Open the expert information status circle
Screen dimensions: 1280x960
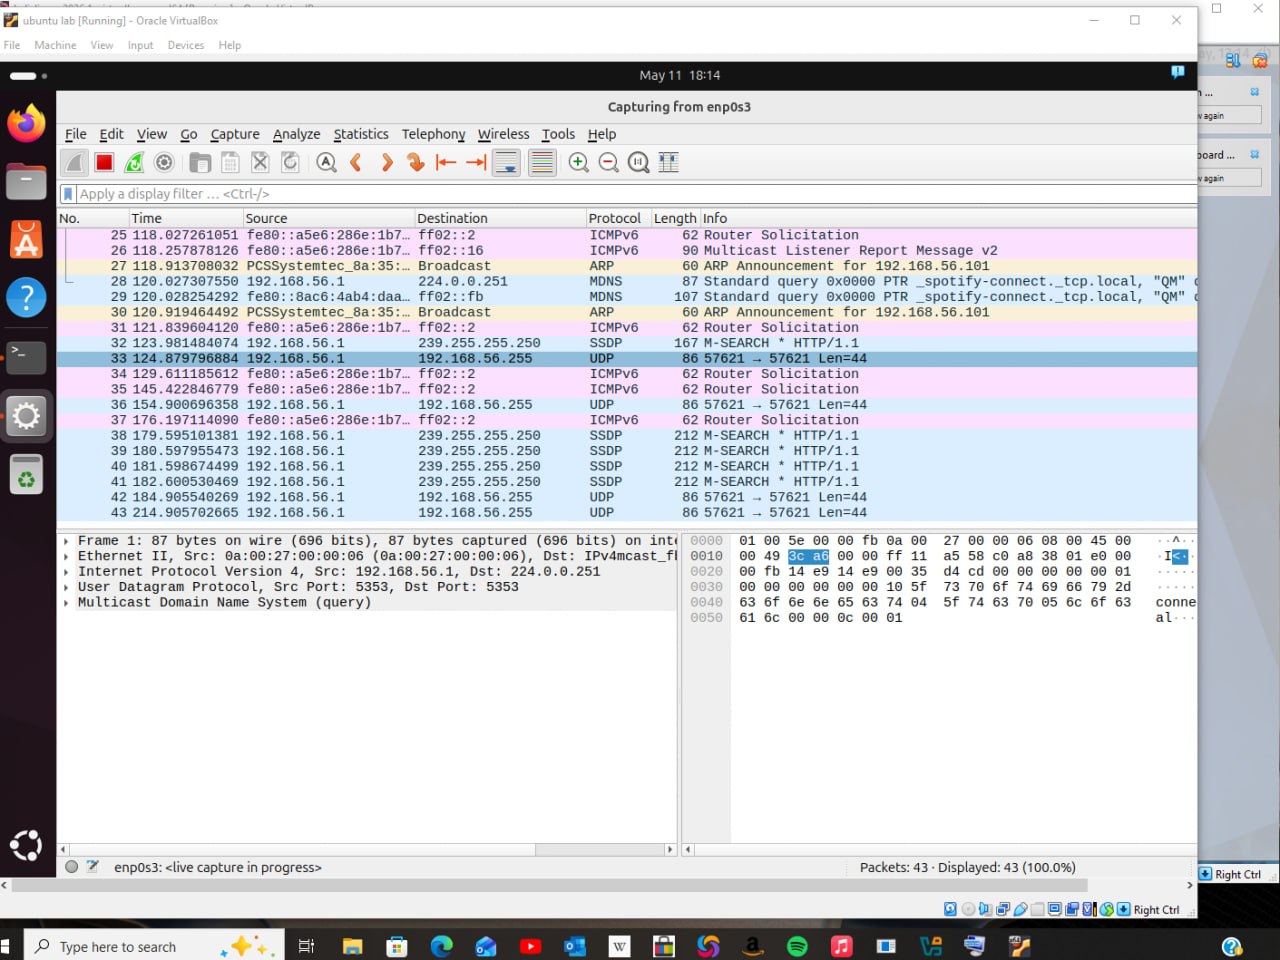pyautogui.click(x=72, y=867)
